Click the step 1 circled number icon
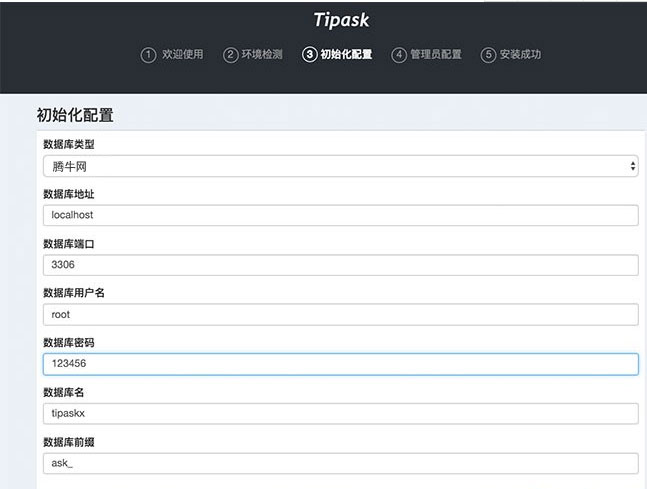The width and height of the screenshot is (647, 489). [x=148, y=55]
